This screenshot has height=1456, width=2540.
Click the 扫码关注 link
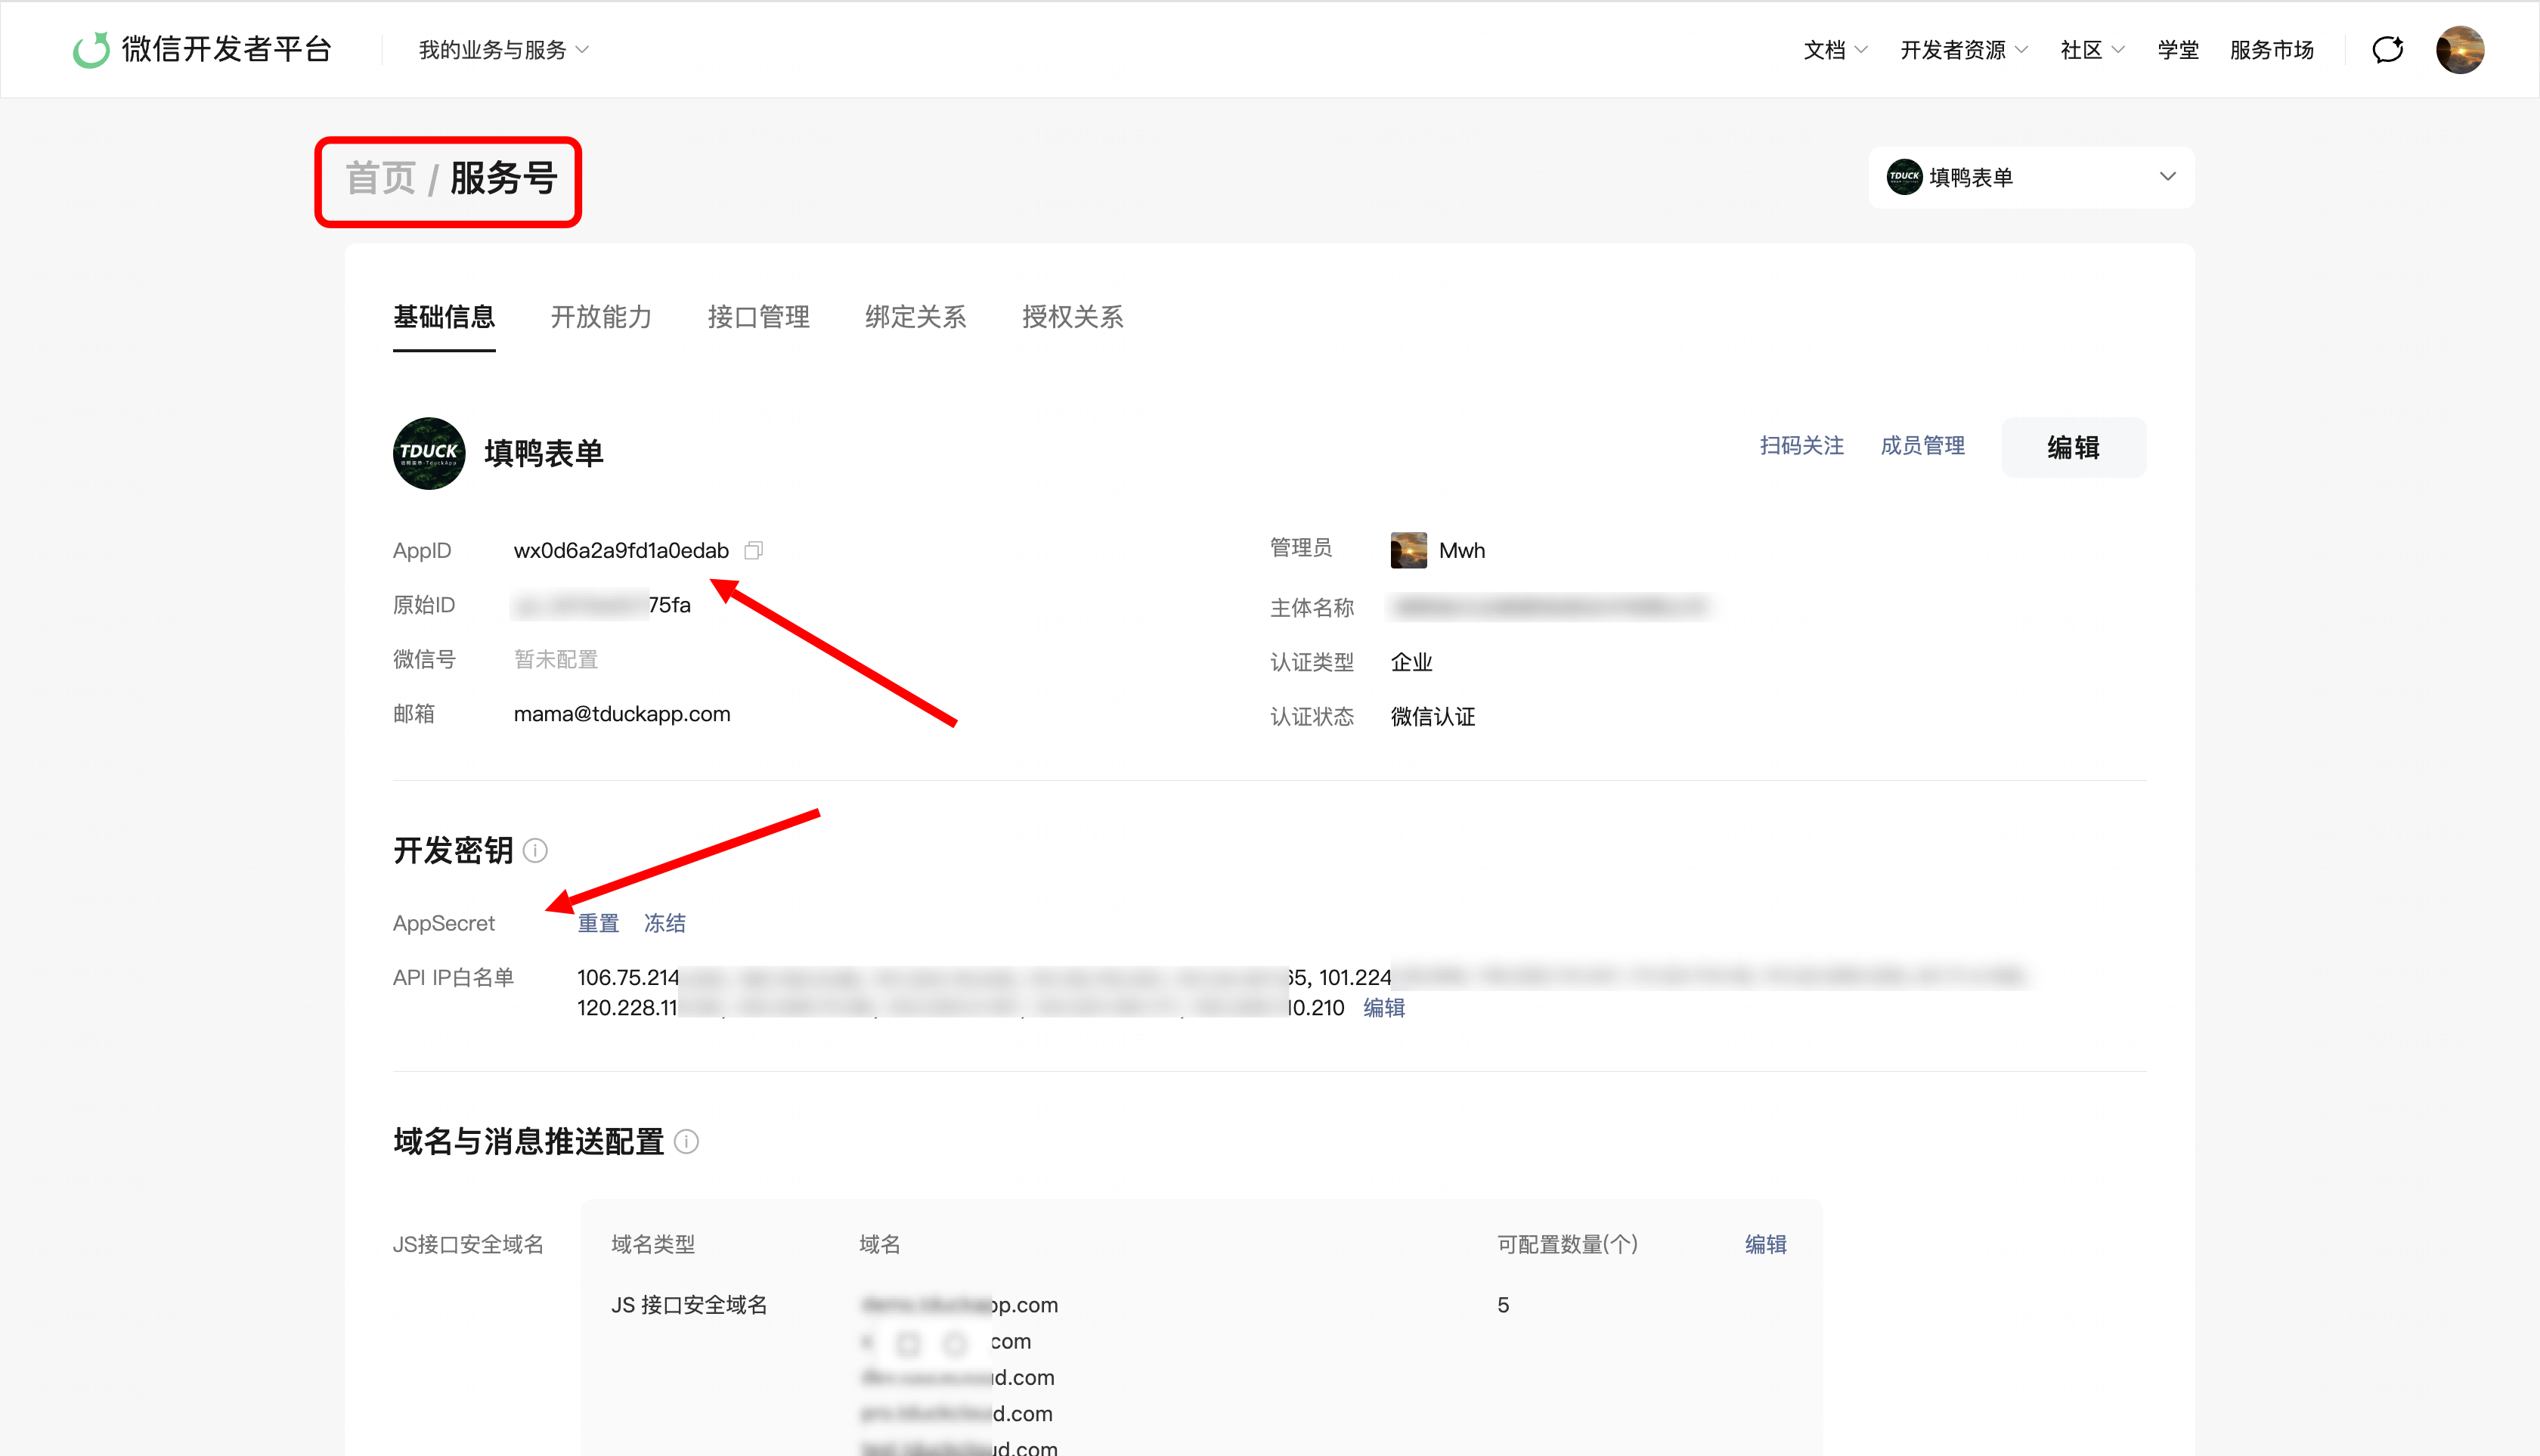[x=1802, y=446]
